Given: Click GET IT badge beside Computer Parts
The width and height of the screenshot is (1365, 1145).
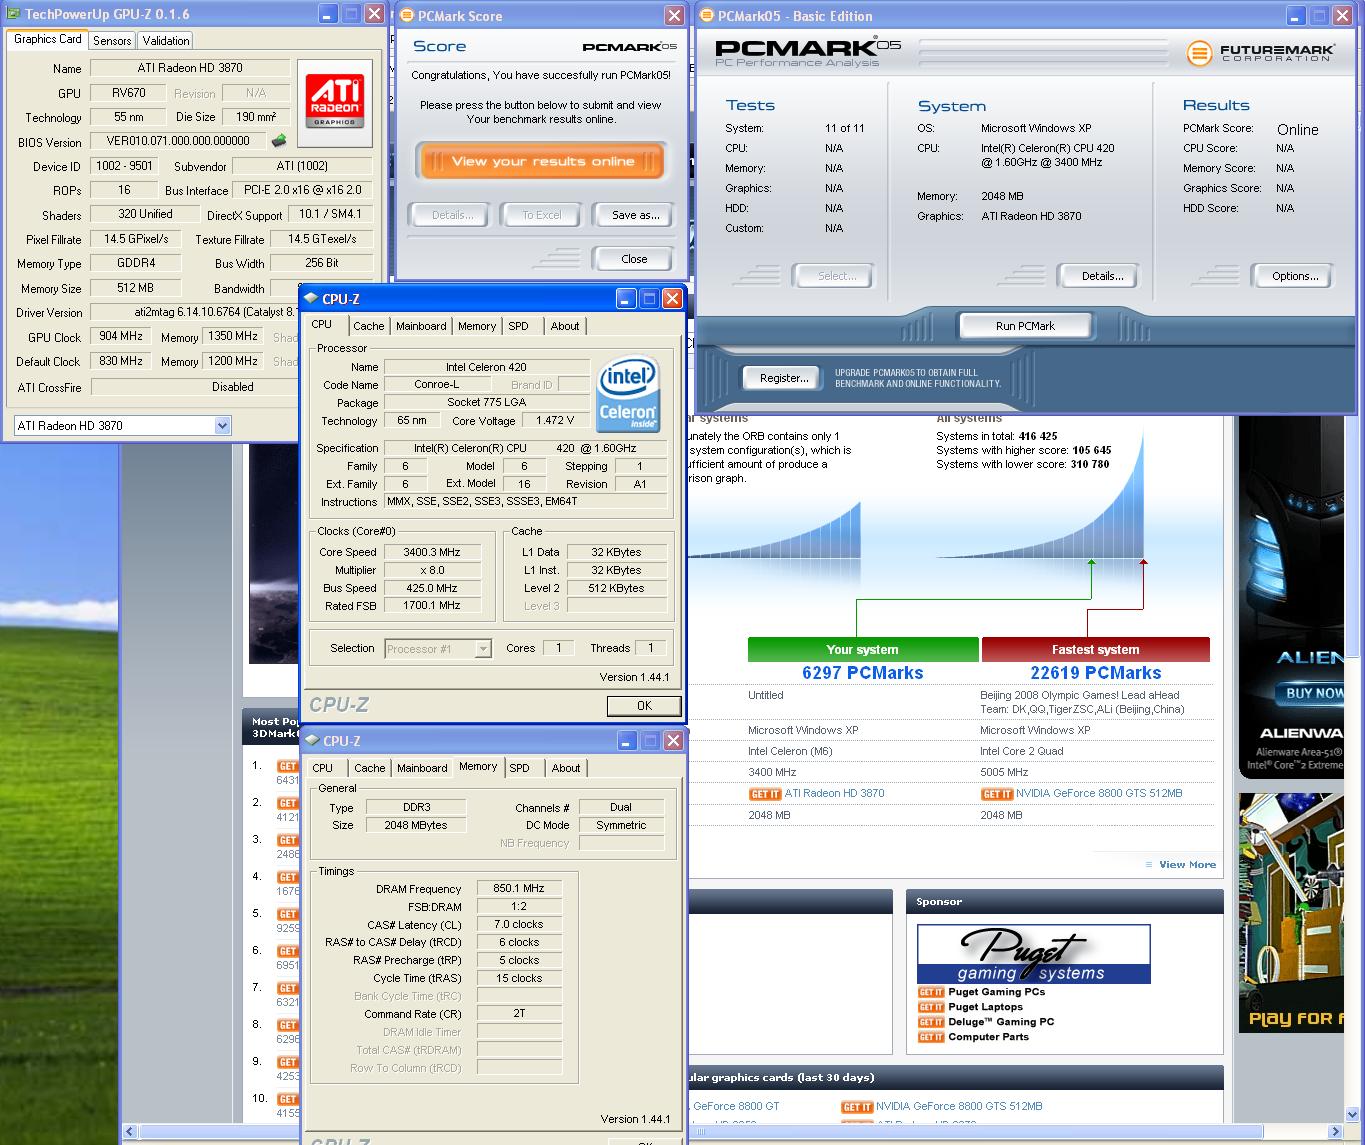Looking at the screenshot, I should [931, 1037].
